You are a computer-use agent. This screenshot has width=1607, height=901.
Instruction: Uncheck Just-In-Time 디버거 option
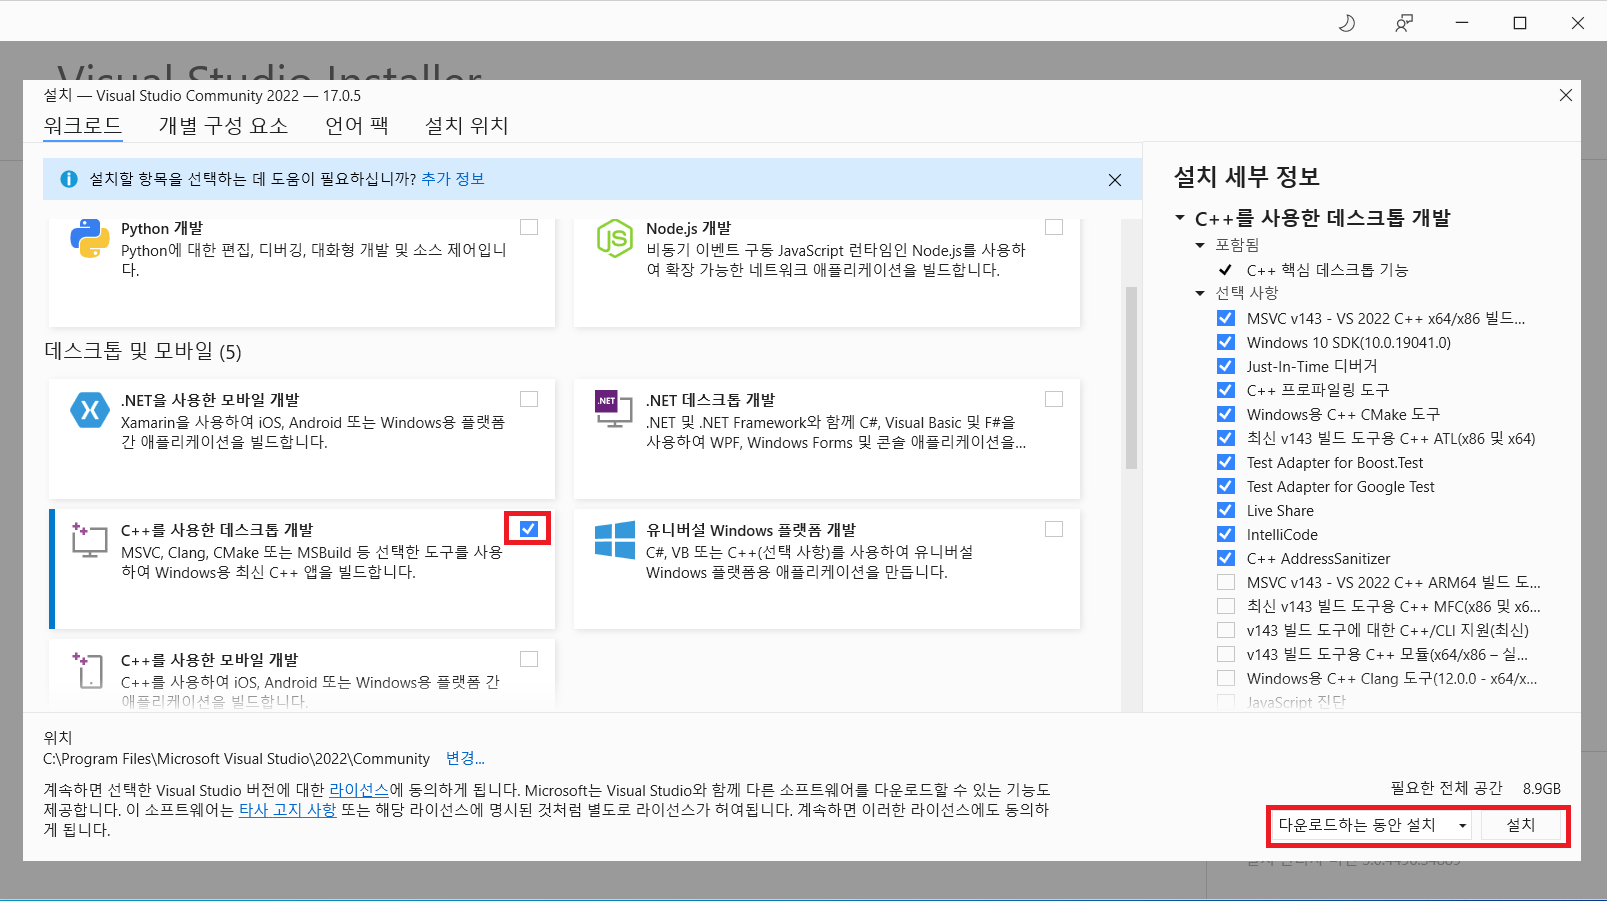click(x=1226, y=366)
